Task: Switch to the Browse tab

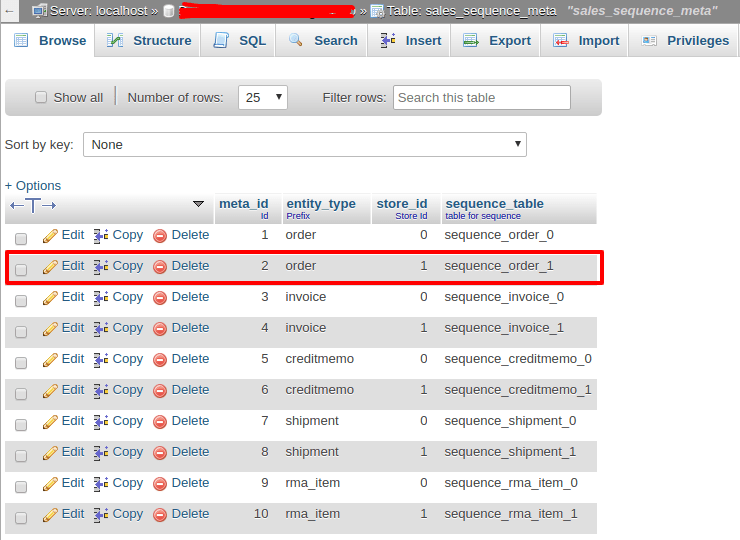Action: point(48,41)
